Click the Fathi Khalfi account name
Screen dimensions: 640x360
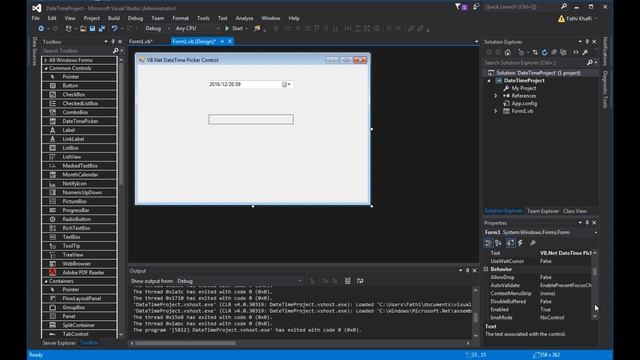pyautogui.click(x=579, y=18)
